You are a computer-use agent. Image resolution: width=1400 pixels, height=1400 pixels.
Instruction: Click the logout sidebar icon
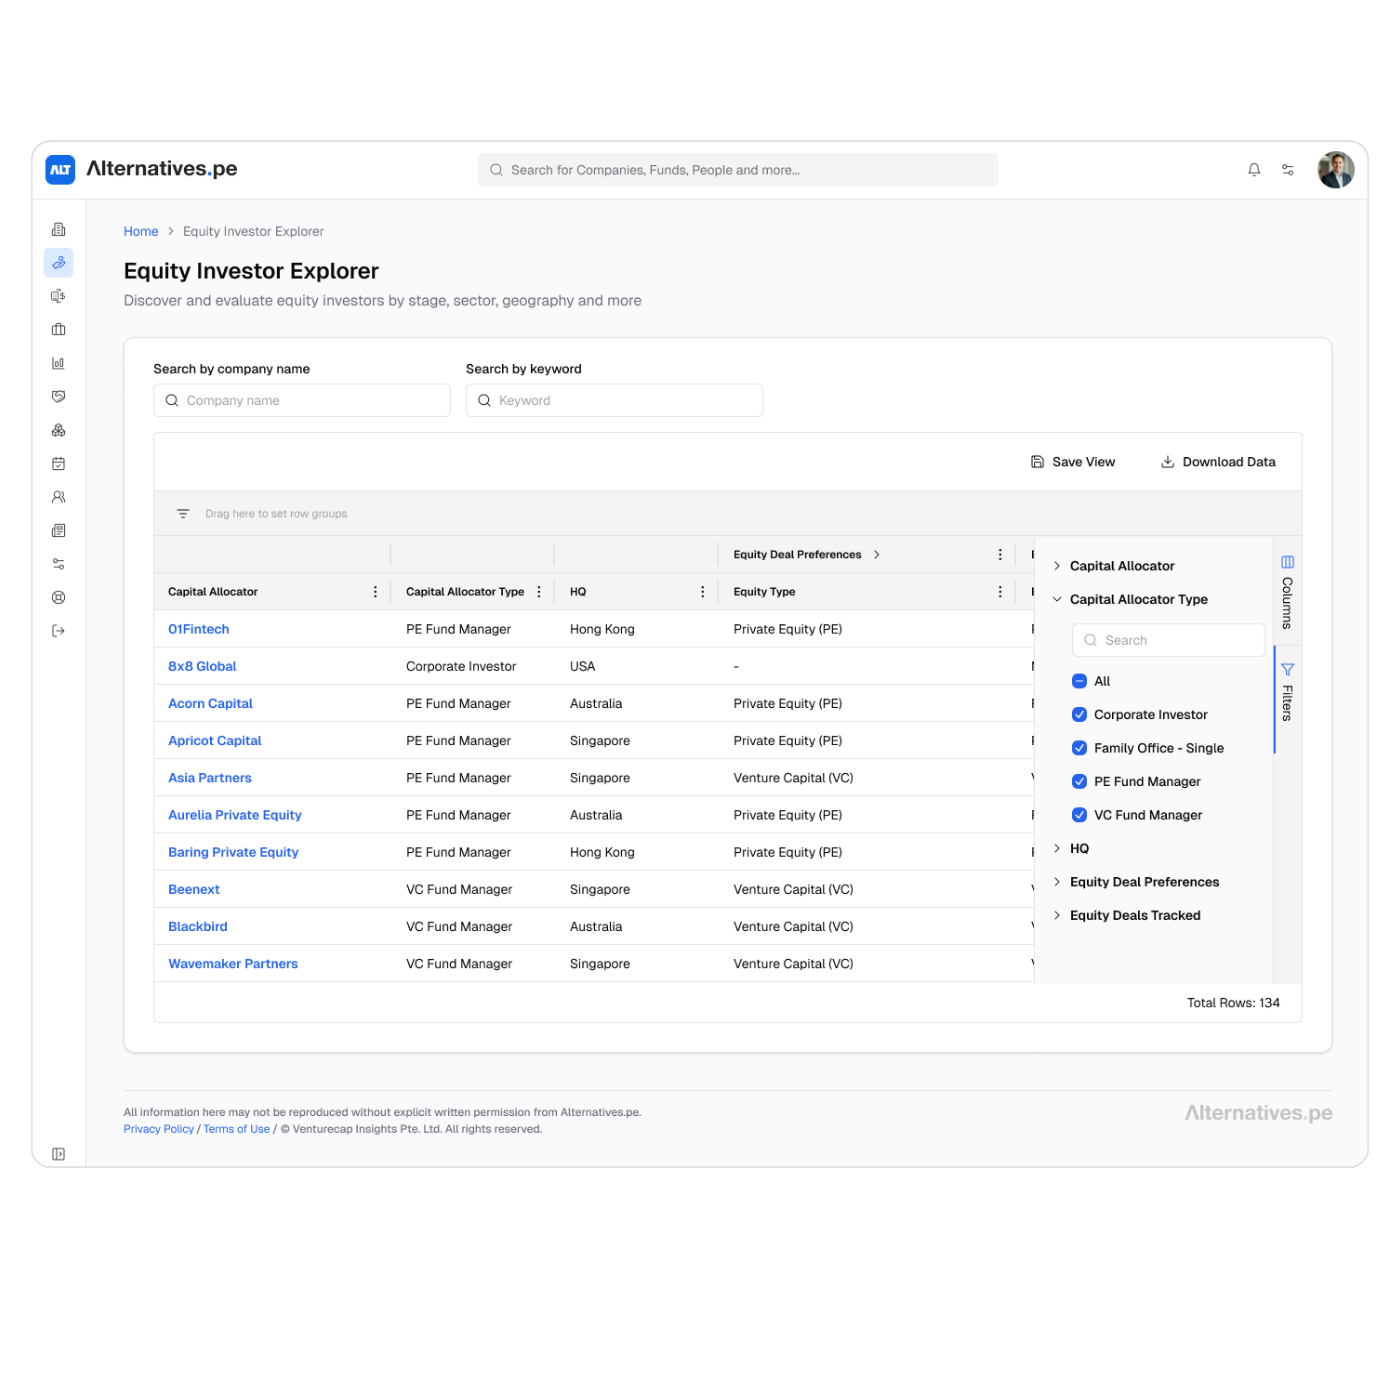(59, 631)
